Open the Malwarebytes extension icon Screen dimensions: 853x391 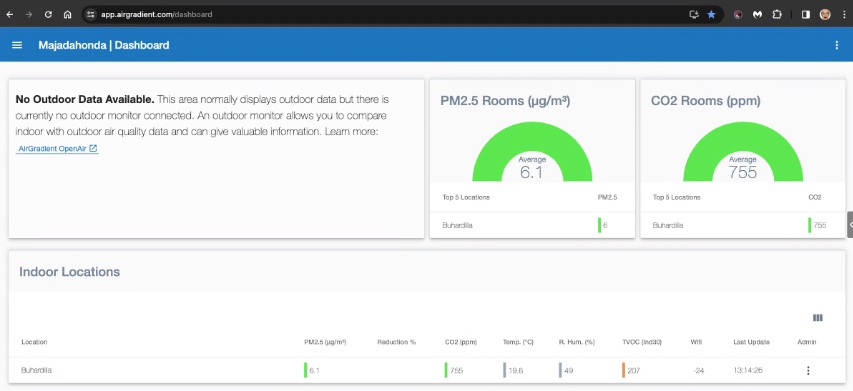click(x=757, y=15)
